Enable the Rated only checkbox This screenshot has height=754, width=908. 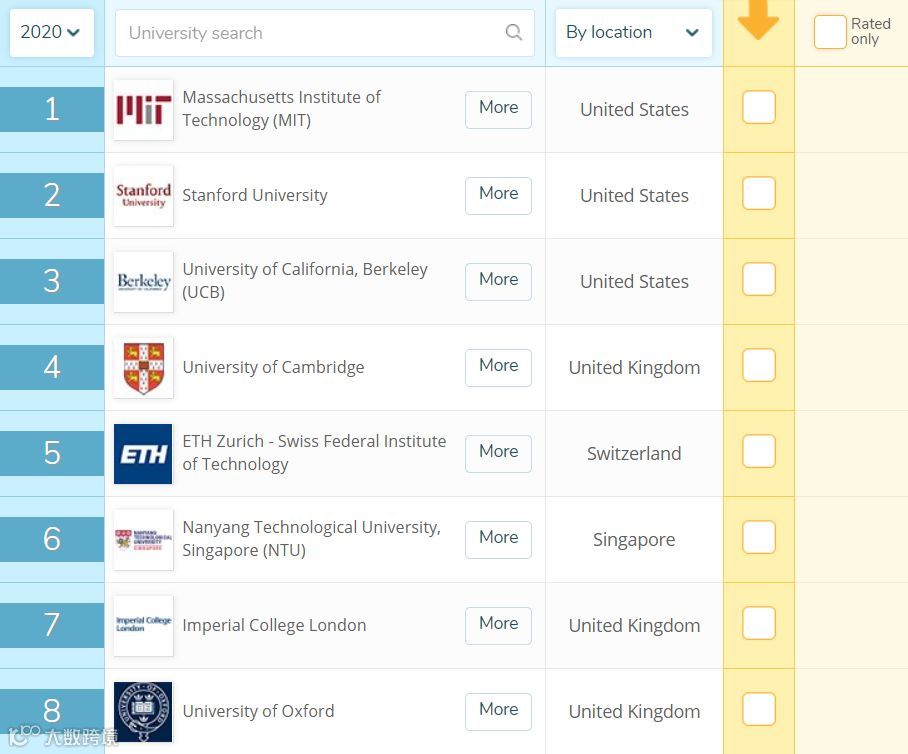[830, 32]
